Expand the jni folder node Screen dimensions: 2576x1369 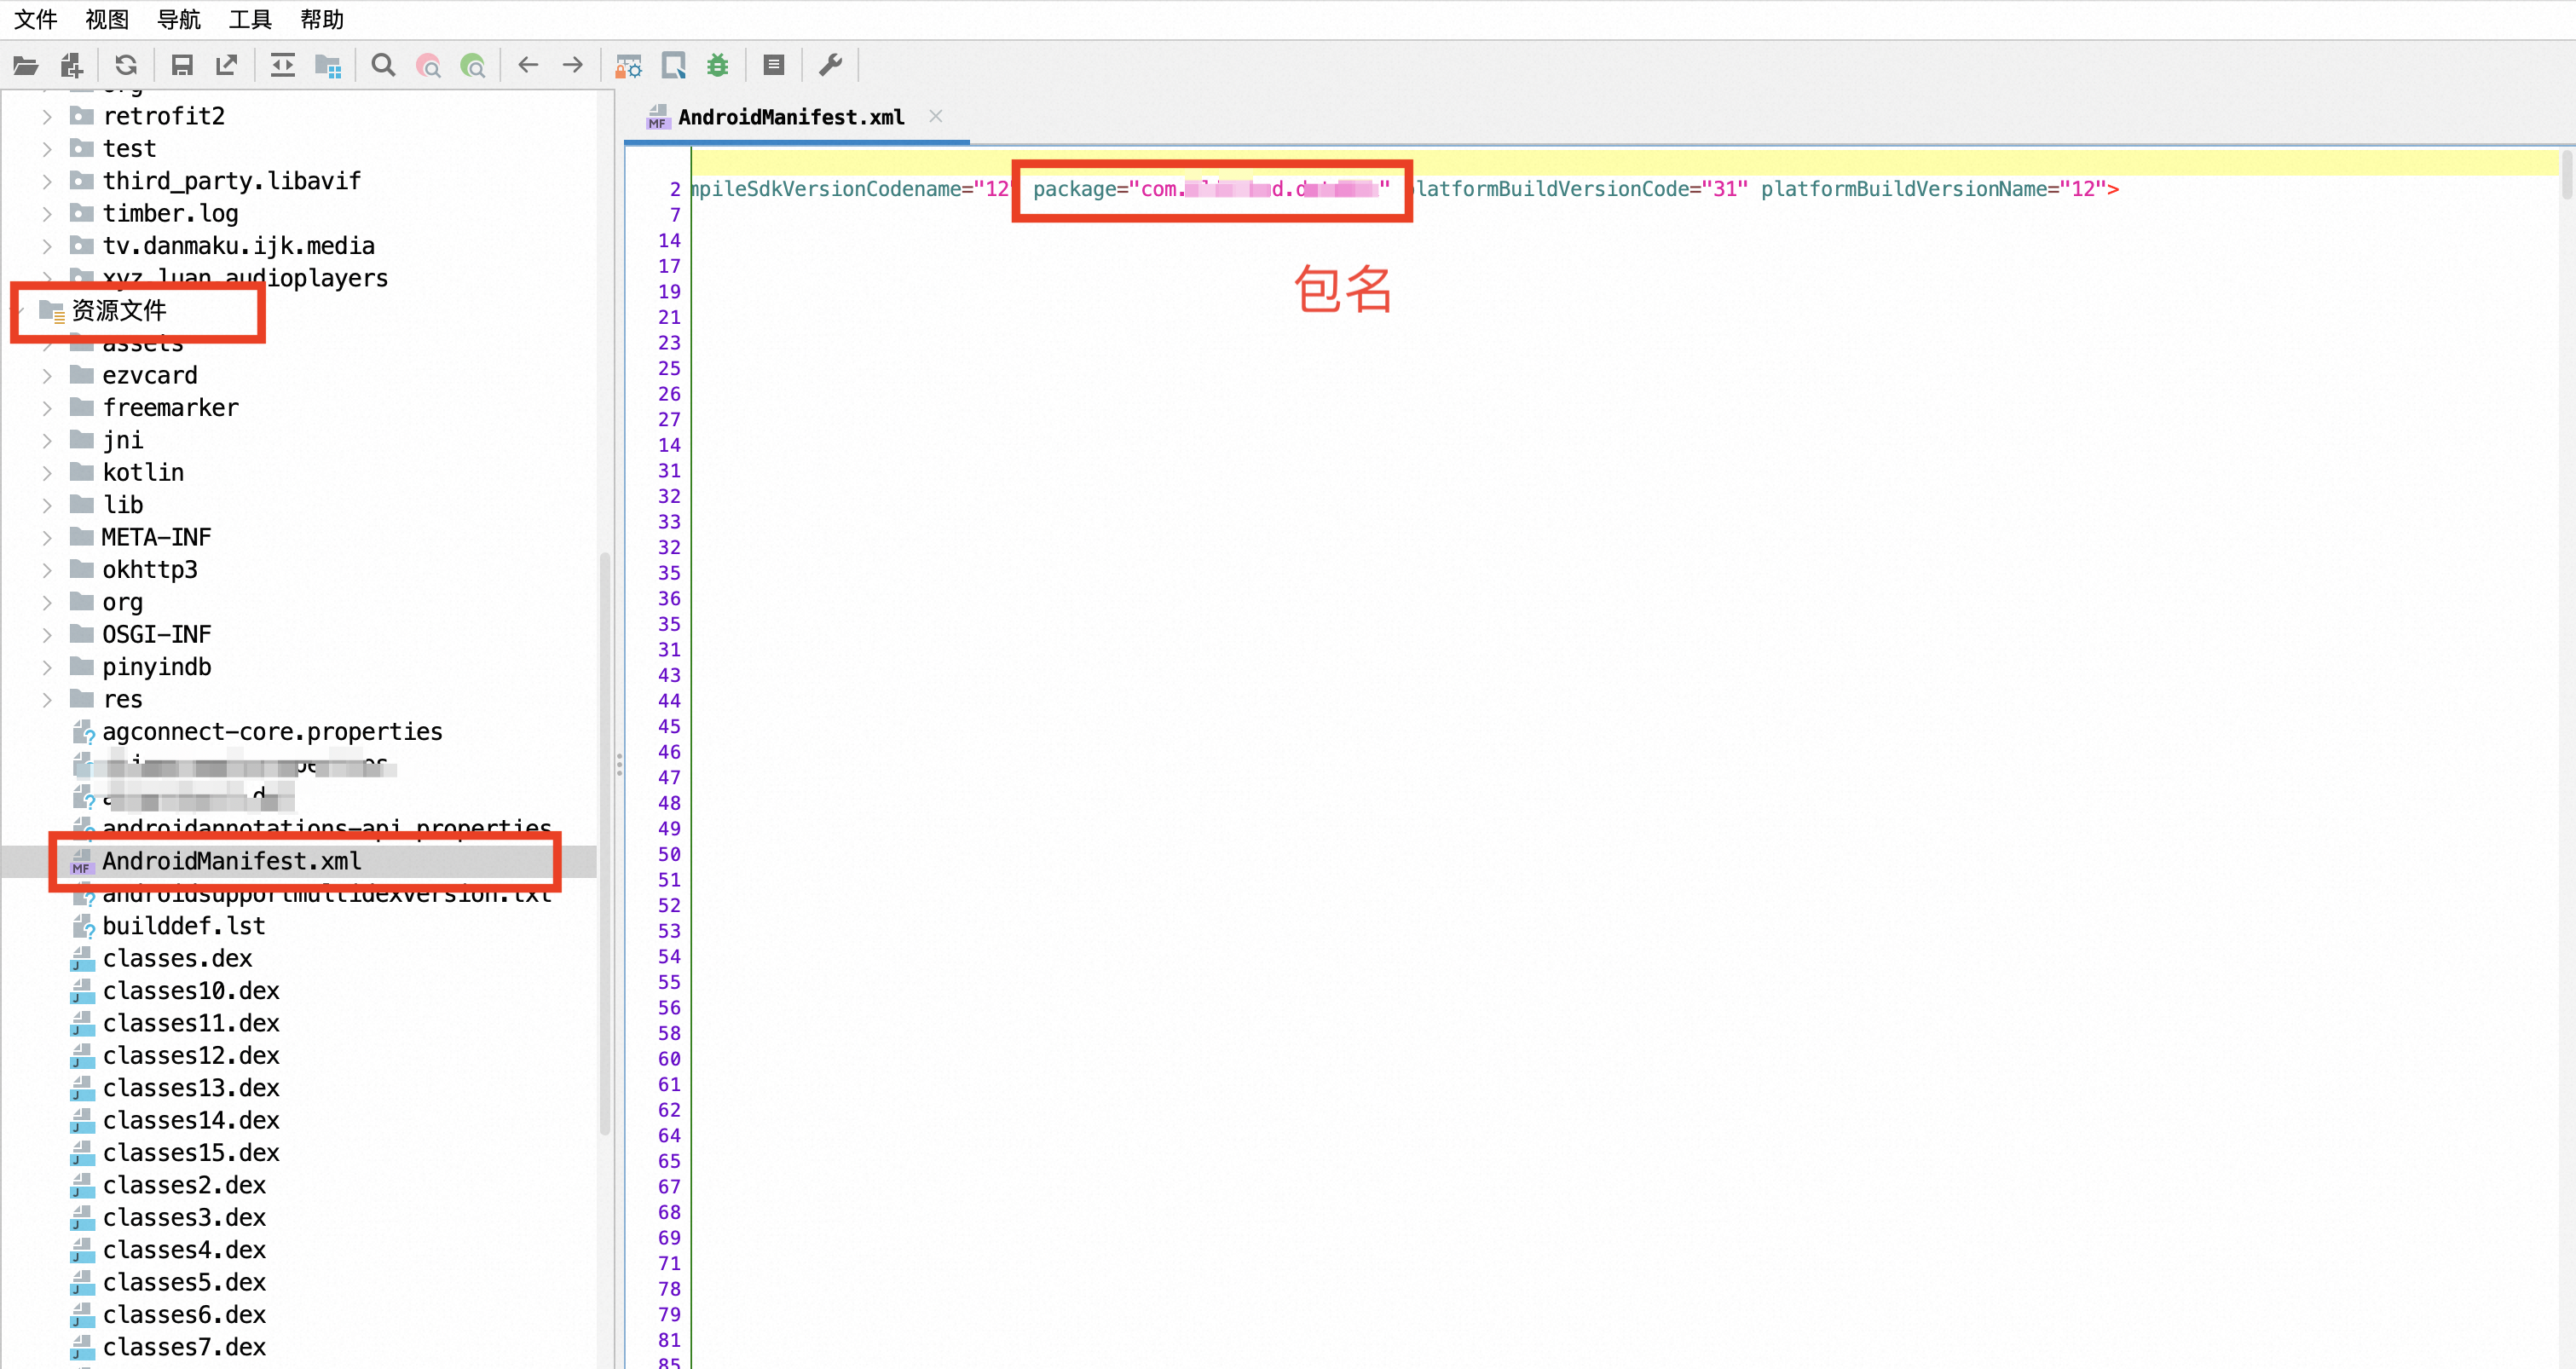(x=47, y=441)
